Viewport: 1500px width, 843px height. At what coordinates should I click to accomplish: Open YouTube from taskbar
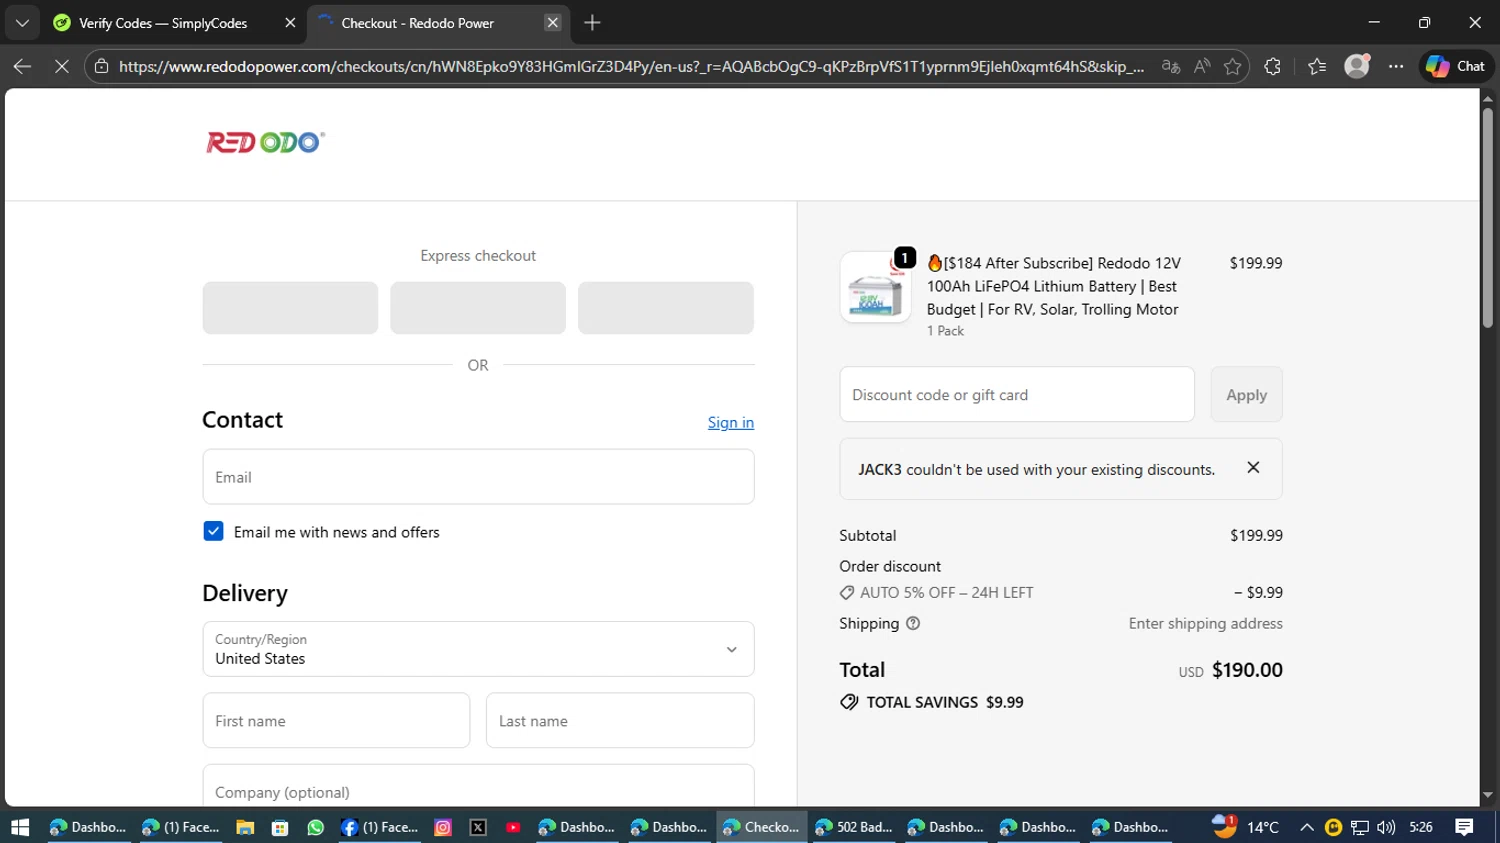click(513, 827)
